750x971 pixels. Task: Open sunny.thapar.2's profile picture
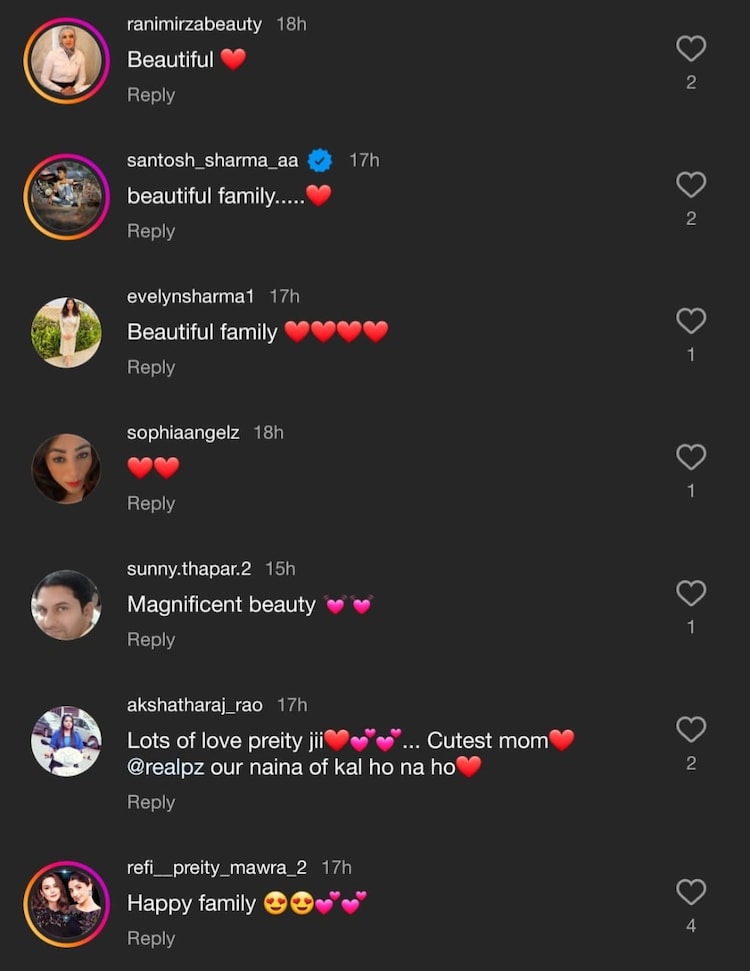(66, 604)
